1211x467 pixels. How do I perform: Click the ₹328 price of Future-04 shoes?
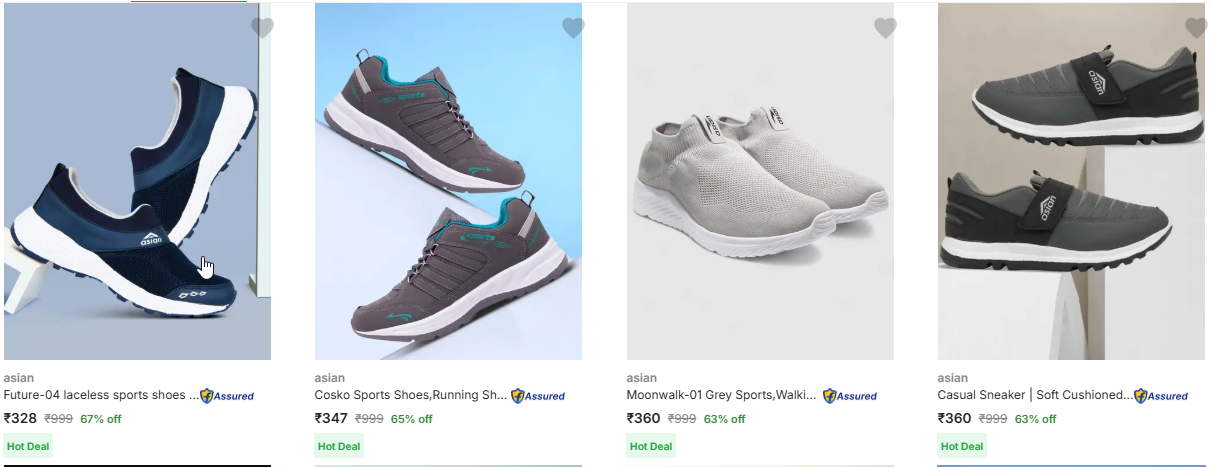tap(21, 419)
